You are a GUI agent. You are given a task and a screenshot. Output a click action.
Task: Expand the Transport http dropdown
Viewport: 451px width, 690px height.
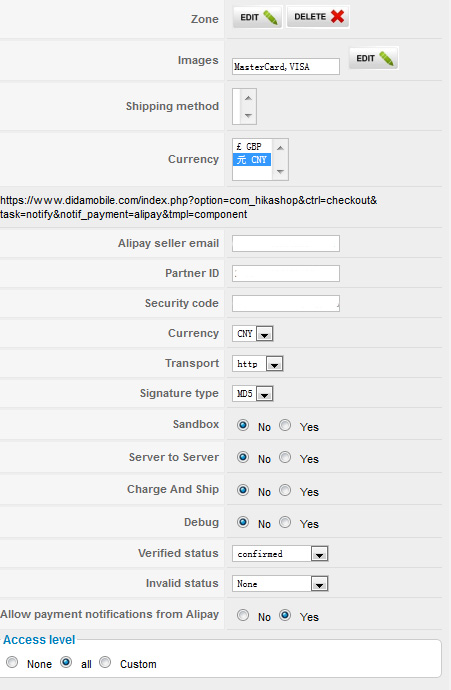[257, 364]
